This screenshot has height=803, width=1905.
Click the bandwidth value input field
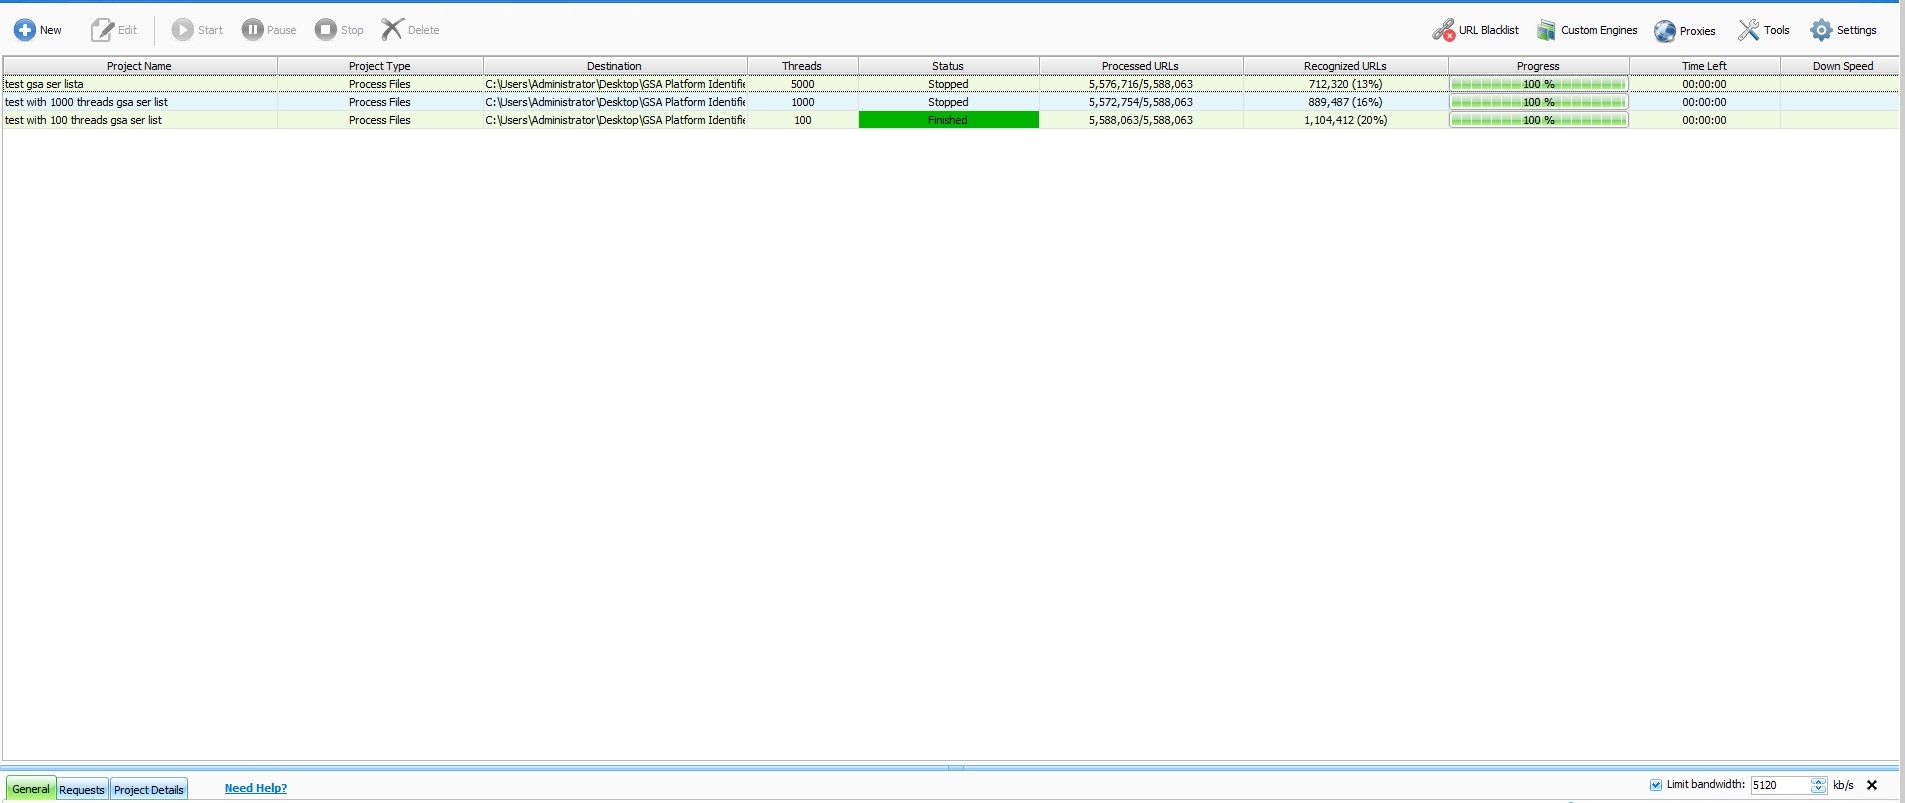tap(1778, 785)
